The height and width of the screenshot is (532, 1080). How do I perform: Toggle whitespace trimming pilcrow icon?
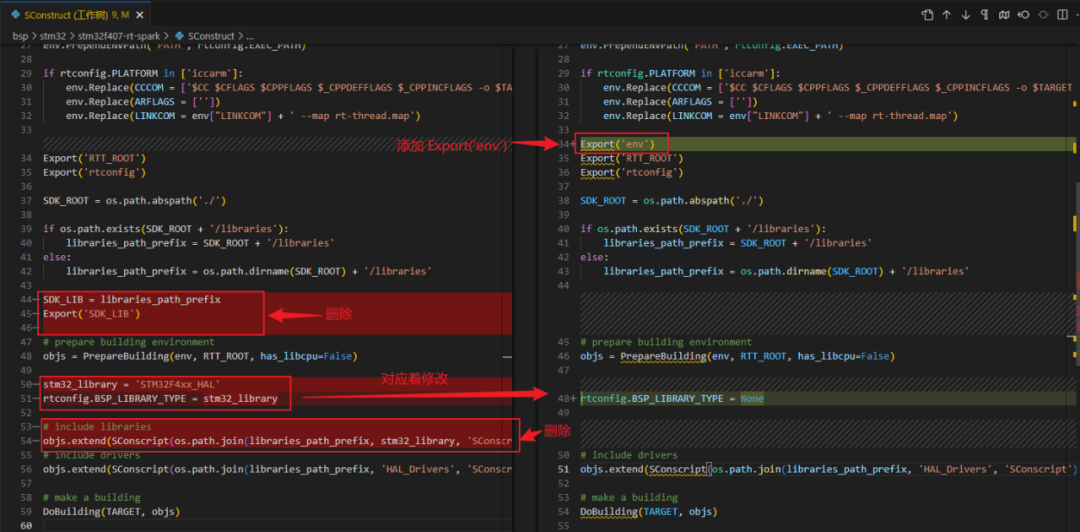tap(985, 14)
